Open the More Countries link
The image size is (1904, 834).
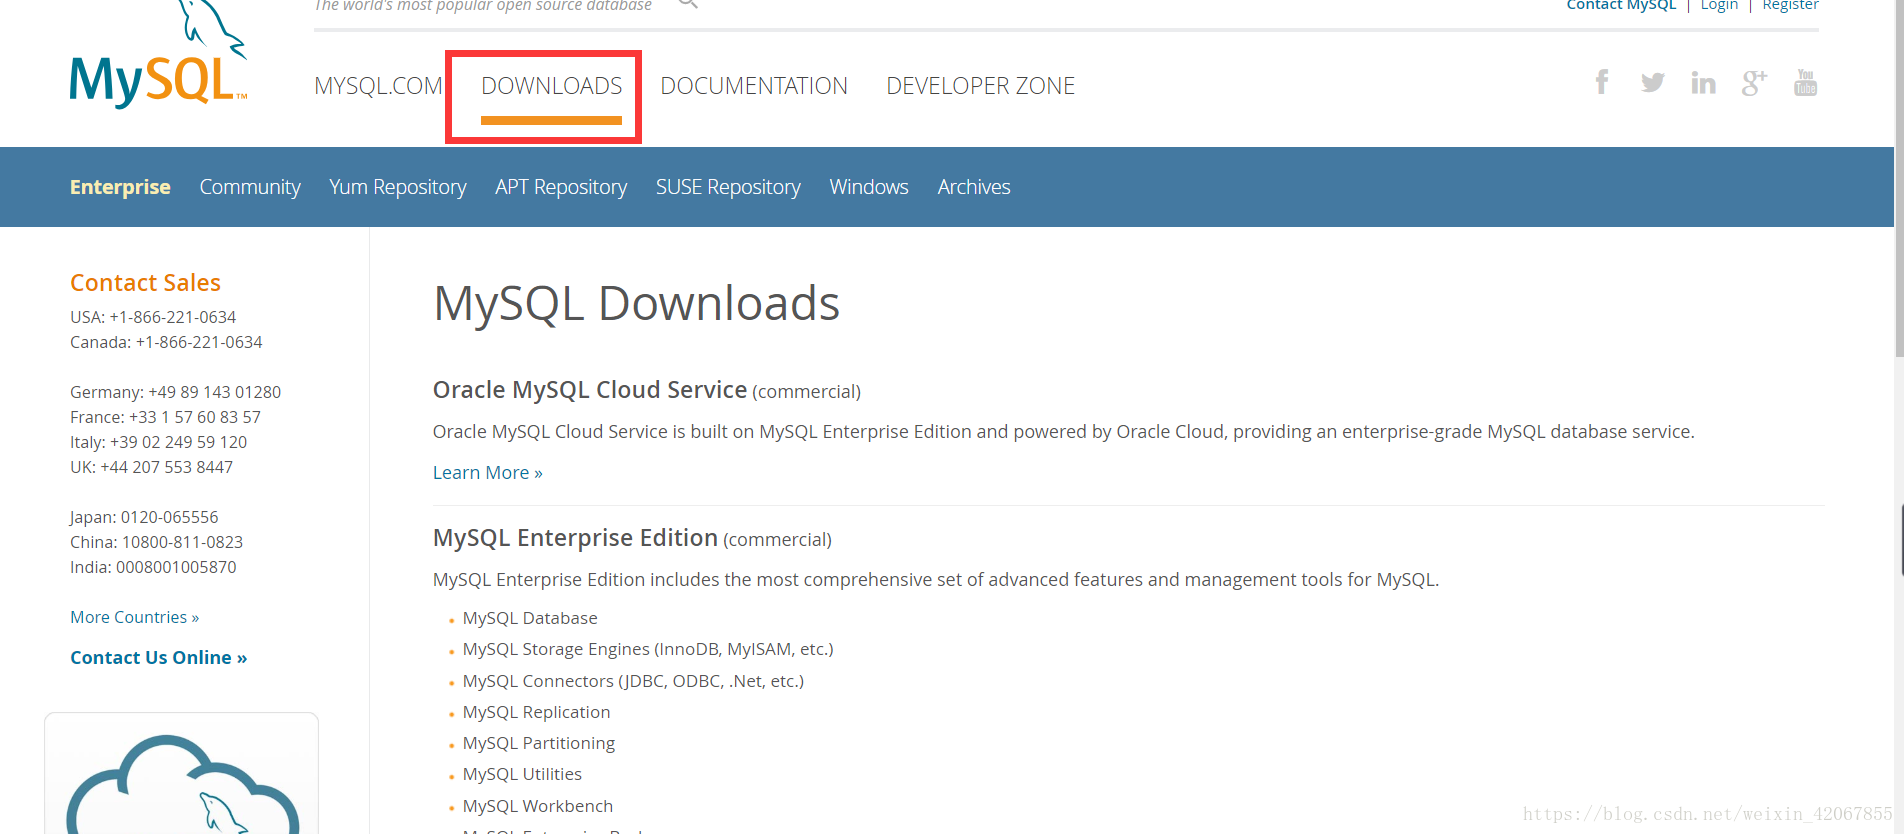(x=134, y=617)
